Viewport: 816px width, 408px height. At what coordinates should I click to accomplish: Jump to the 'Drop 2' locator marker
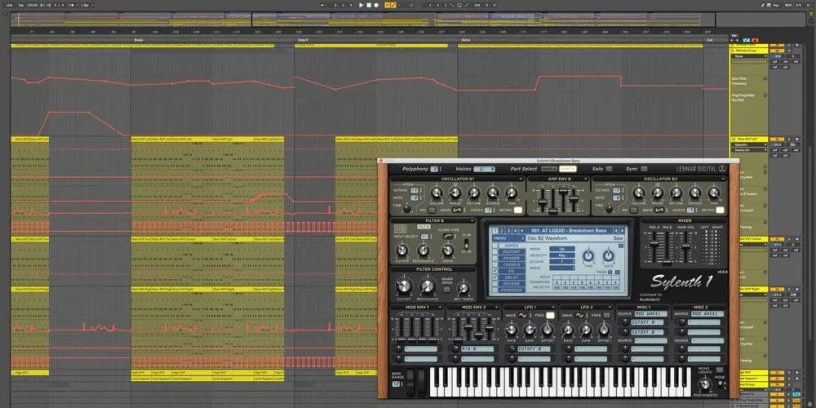pyautogui.click(x=302, y=40)
